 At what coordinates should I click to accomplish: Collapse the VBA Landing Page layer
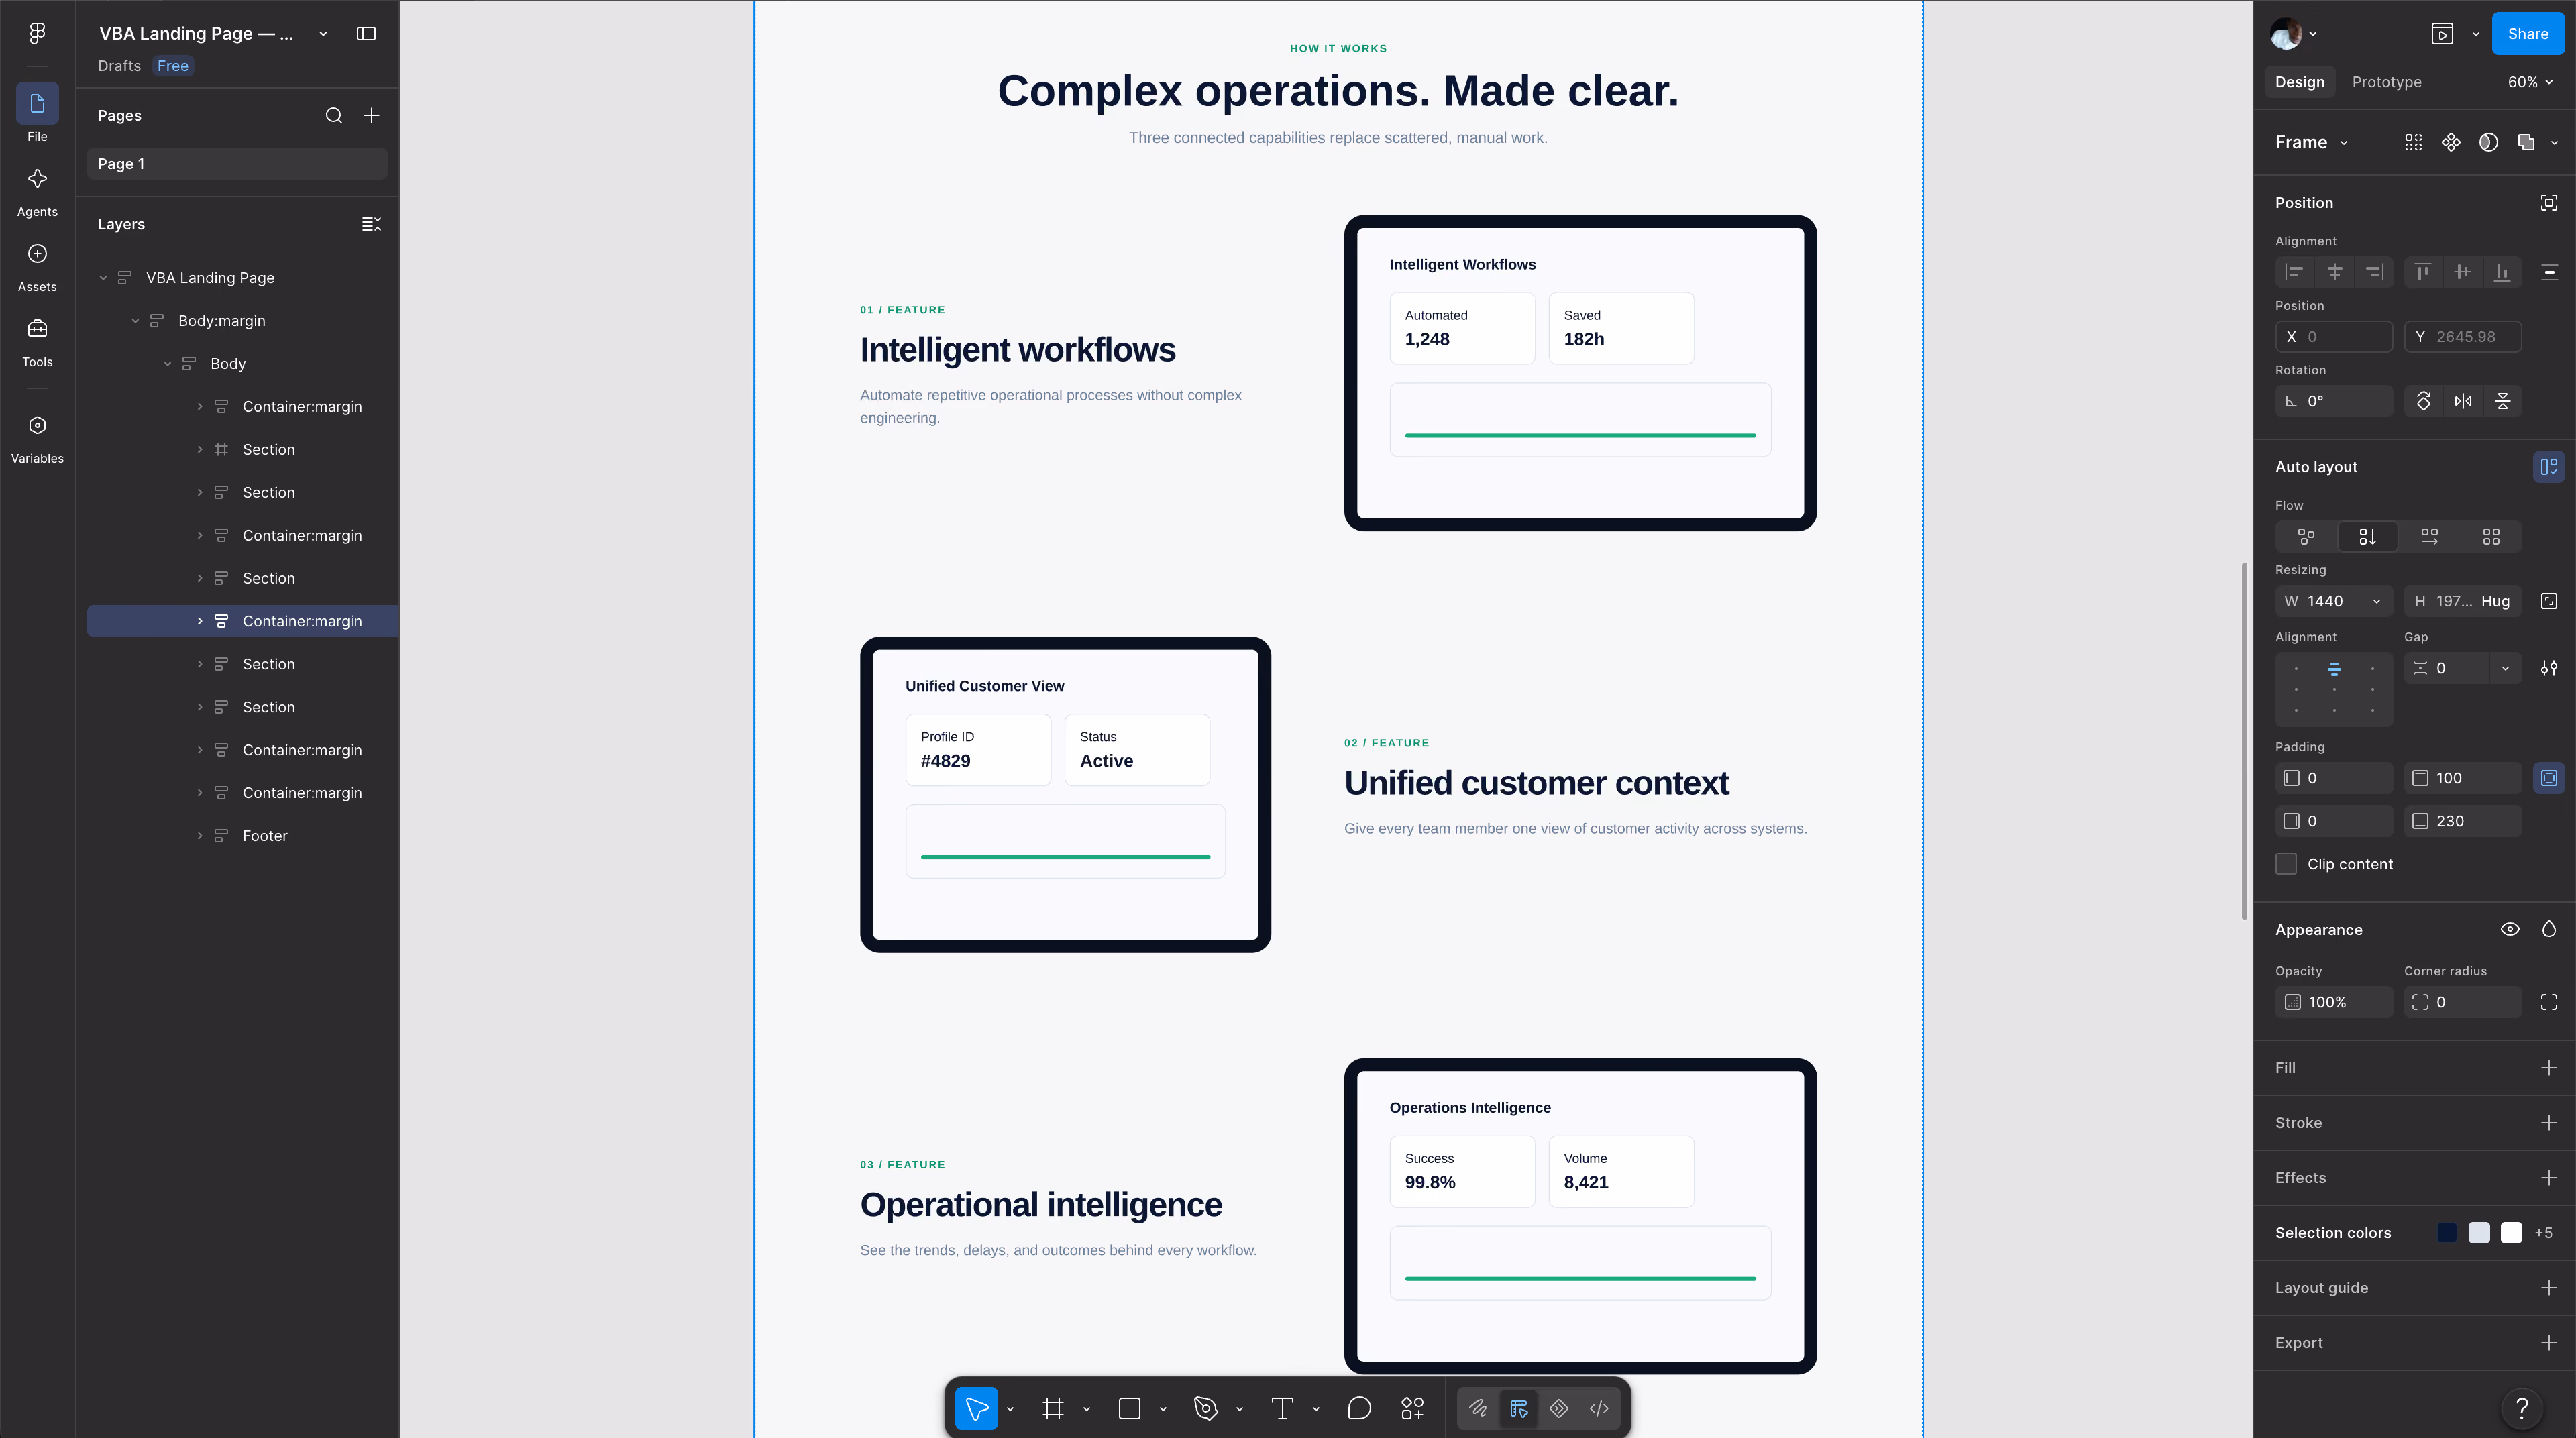(x=103, y=278)
